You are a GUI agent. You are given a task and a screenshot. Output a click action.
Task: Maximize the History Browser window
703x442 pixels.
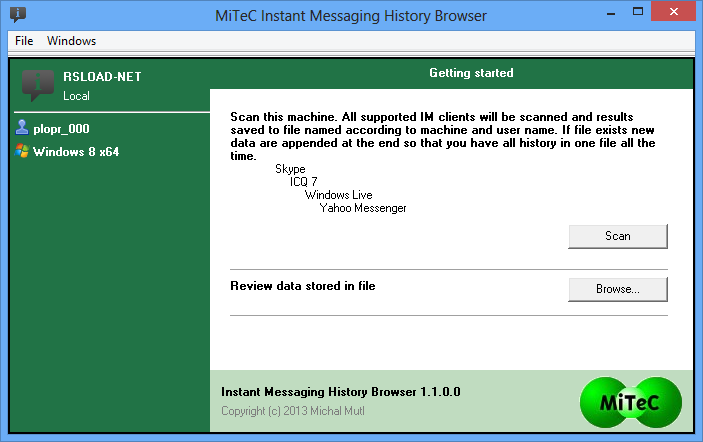click(x=638, y=12)
